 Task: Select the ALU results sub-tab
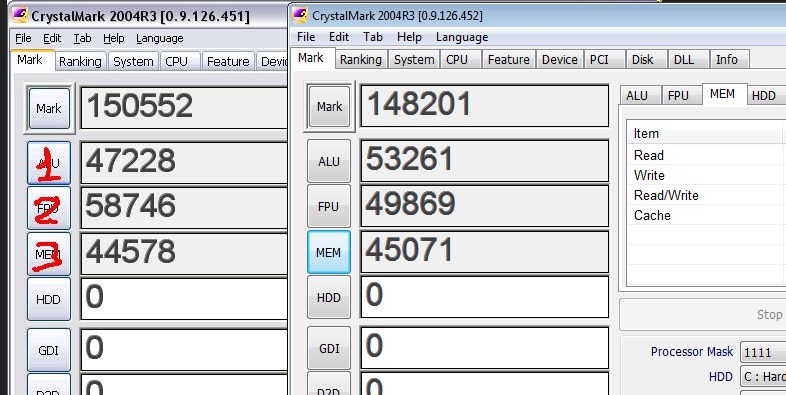tap(637, 95)
